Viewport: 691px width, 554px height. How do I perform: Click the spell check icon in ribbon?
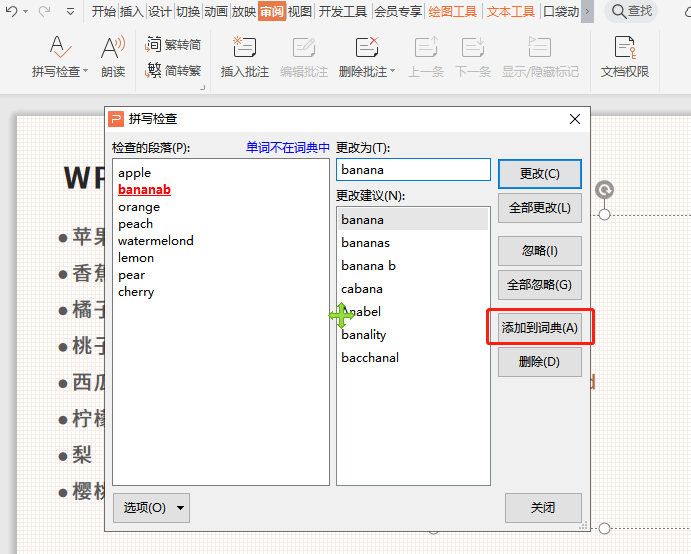pos(59,47)
